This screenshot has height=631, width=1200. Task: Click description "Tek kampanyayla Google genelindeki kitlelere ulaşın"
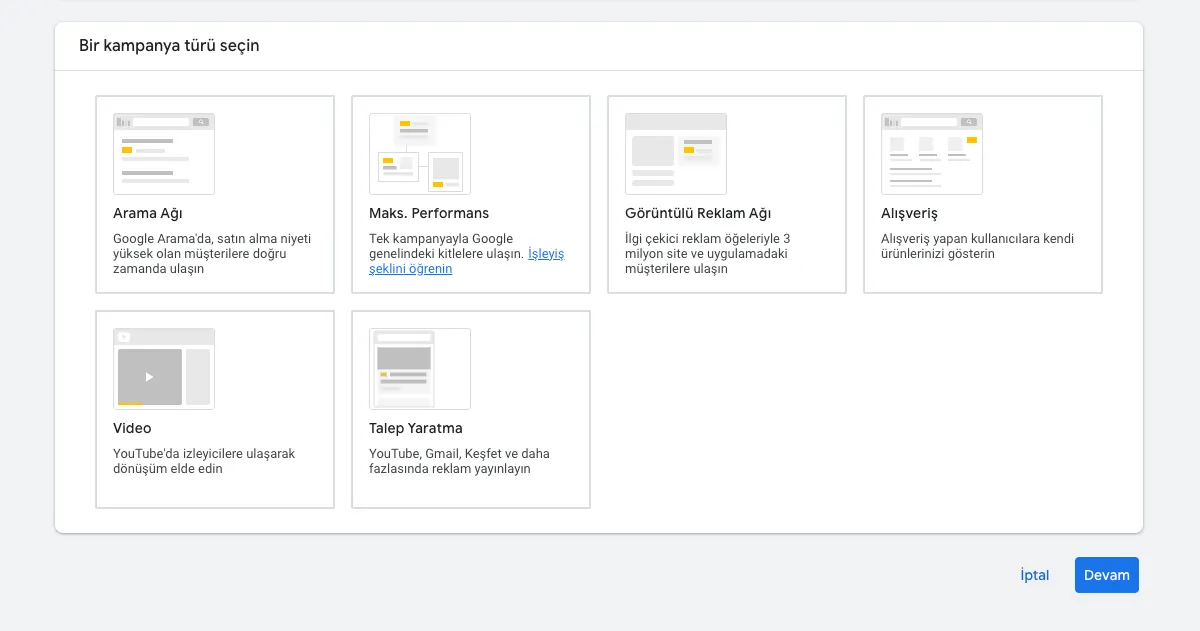click(x=446, y=246)
